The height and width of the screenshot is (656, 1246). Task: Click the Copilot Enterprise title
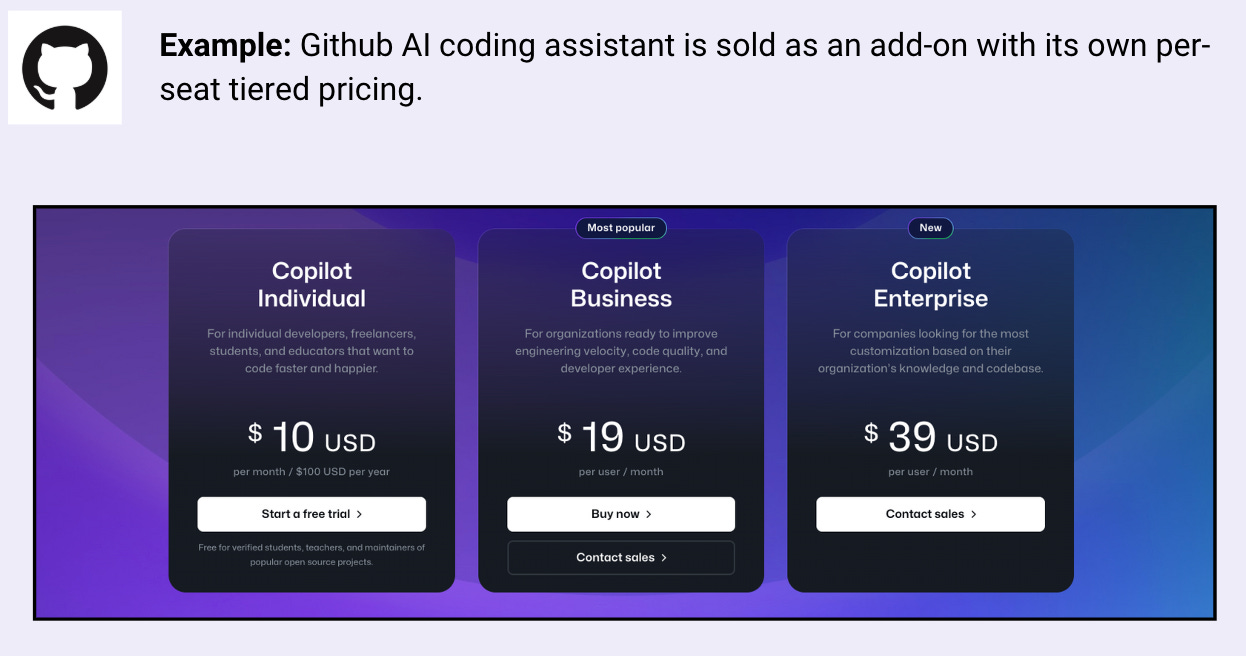(930, 283)
